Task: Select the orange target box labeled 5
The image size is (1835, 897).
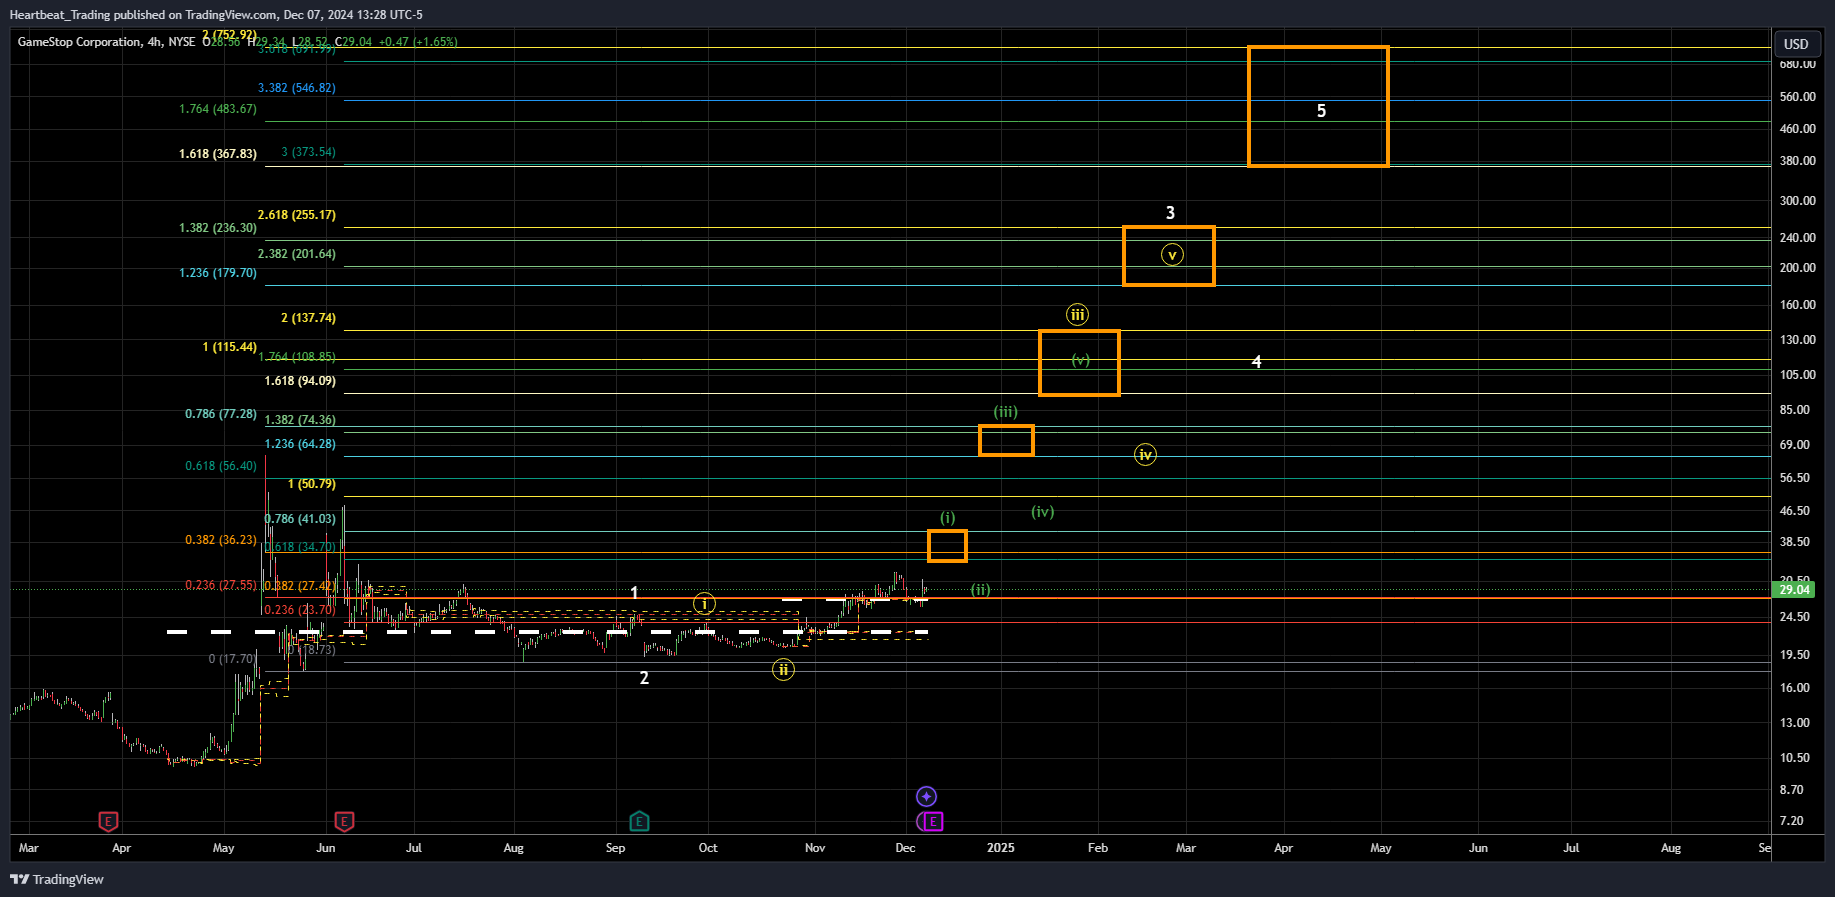Action: (x=1318, y=106)
